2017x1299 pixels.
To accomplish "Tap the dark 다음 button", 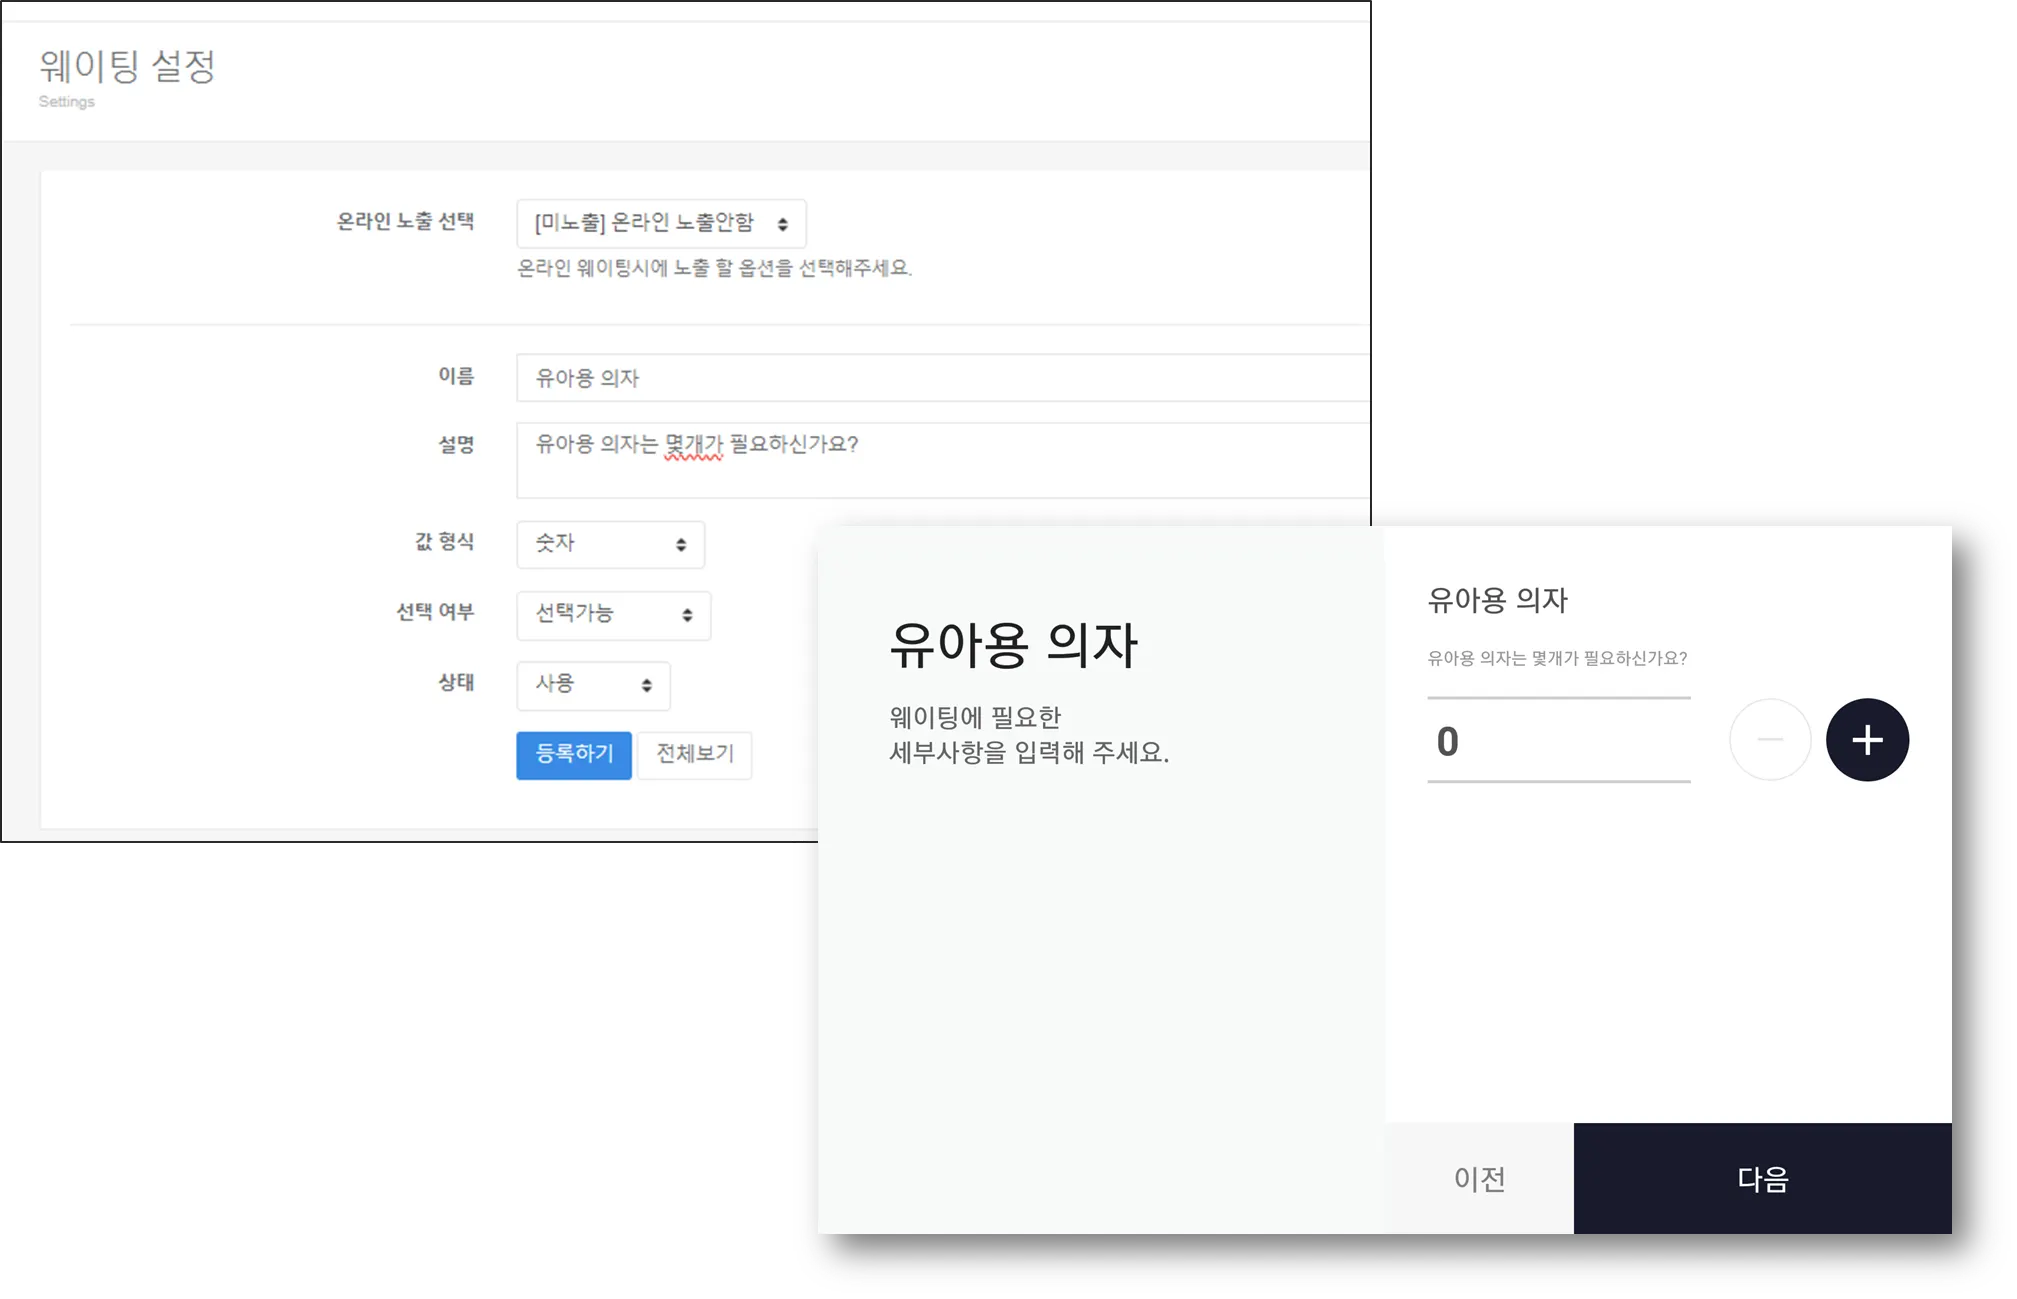I will [x=1762, y=1178].
